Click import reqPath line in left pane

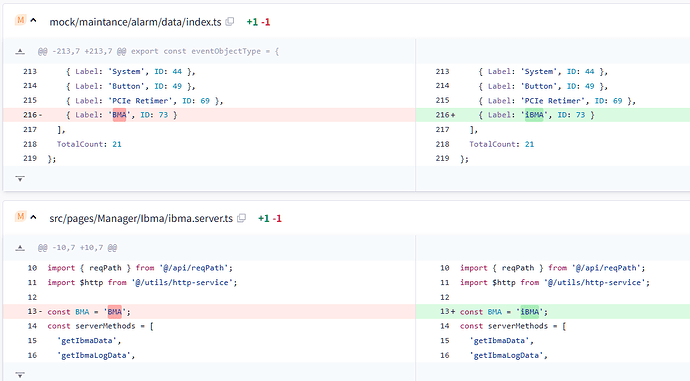[x=140, y=268]
